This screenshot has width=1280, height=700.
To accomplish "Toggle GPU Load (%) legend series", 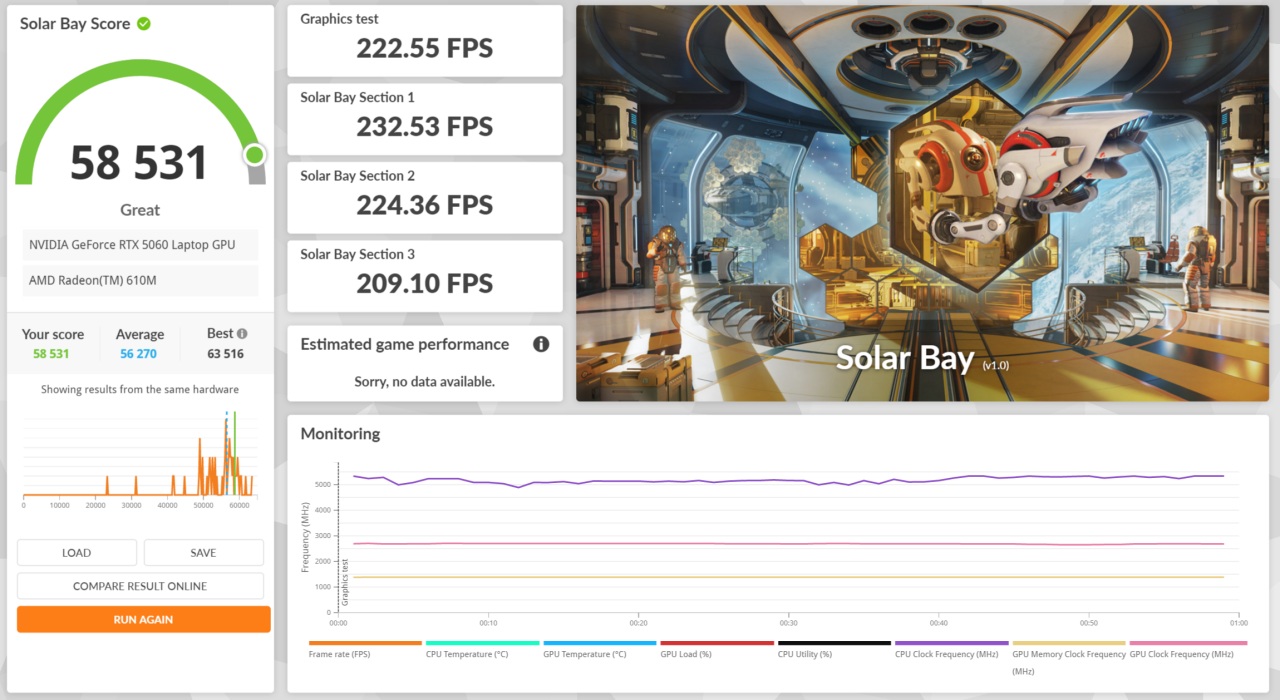I will pos(716,649).
